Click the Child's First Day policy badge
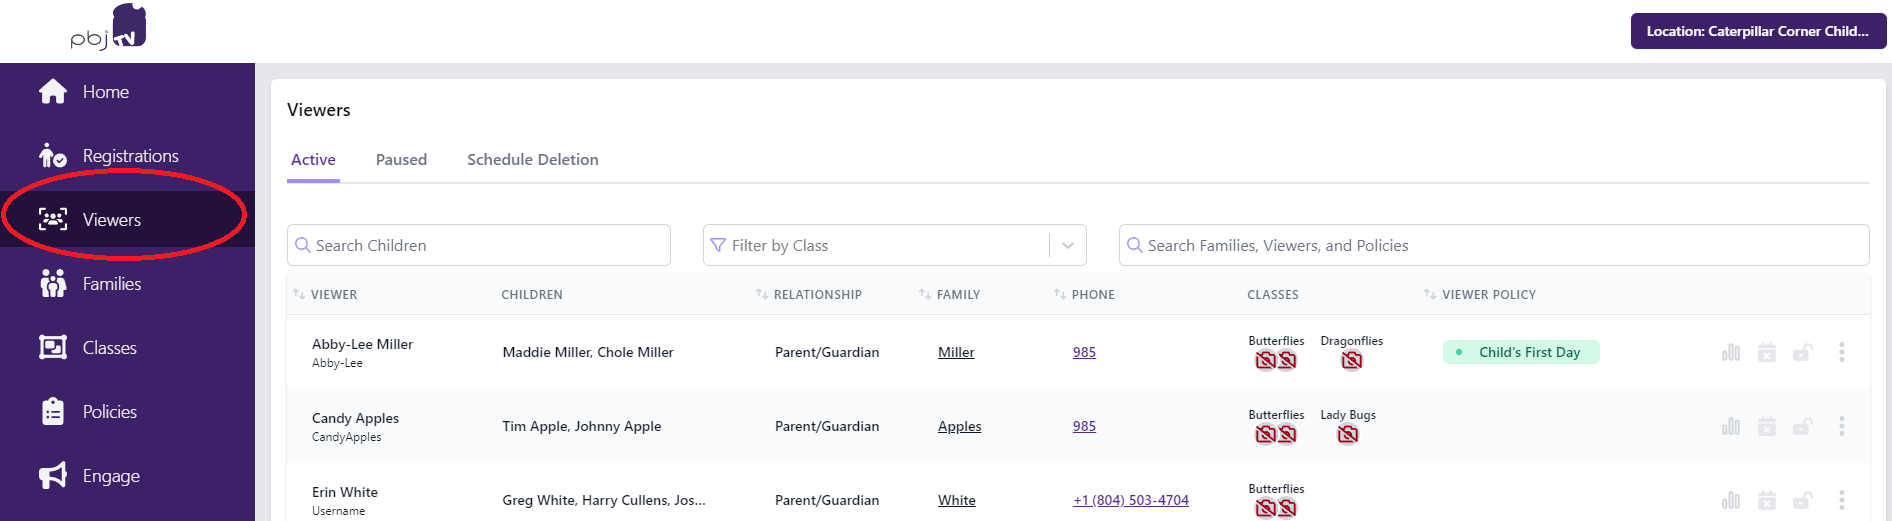This screenshot has width=1892, height=521. click(x=1521, y=352)
